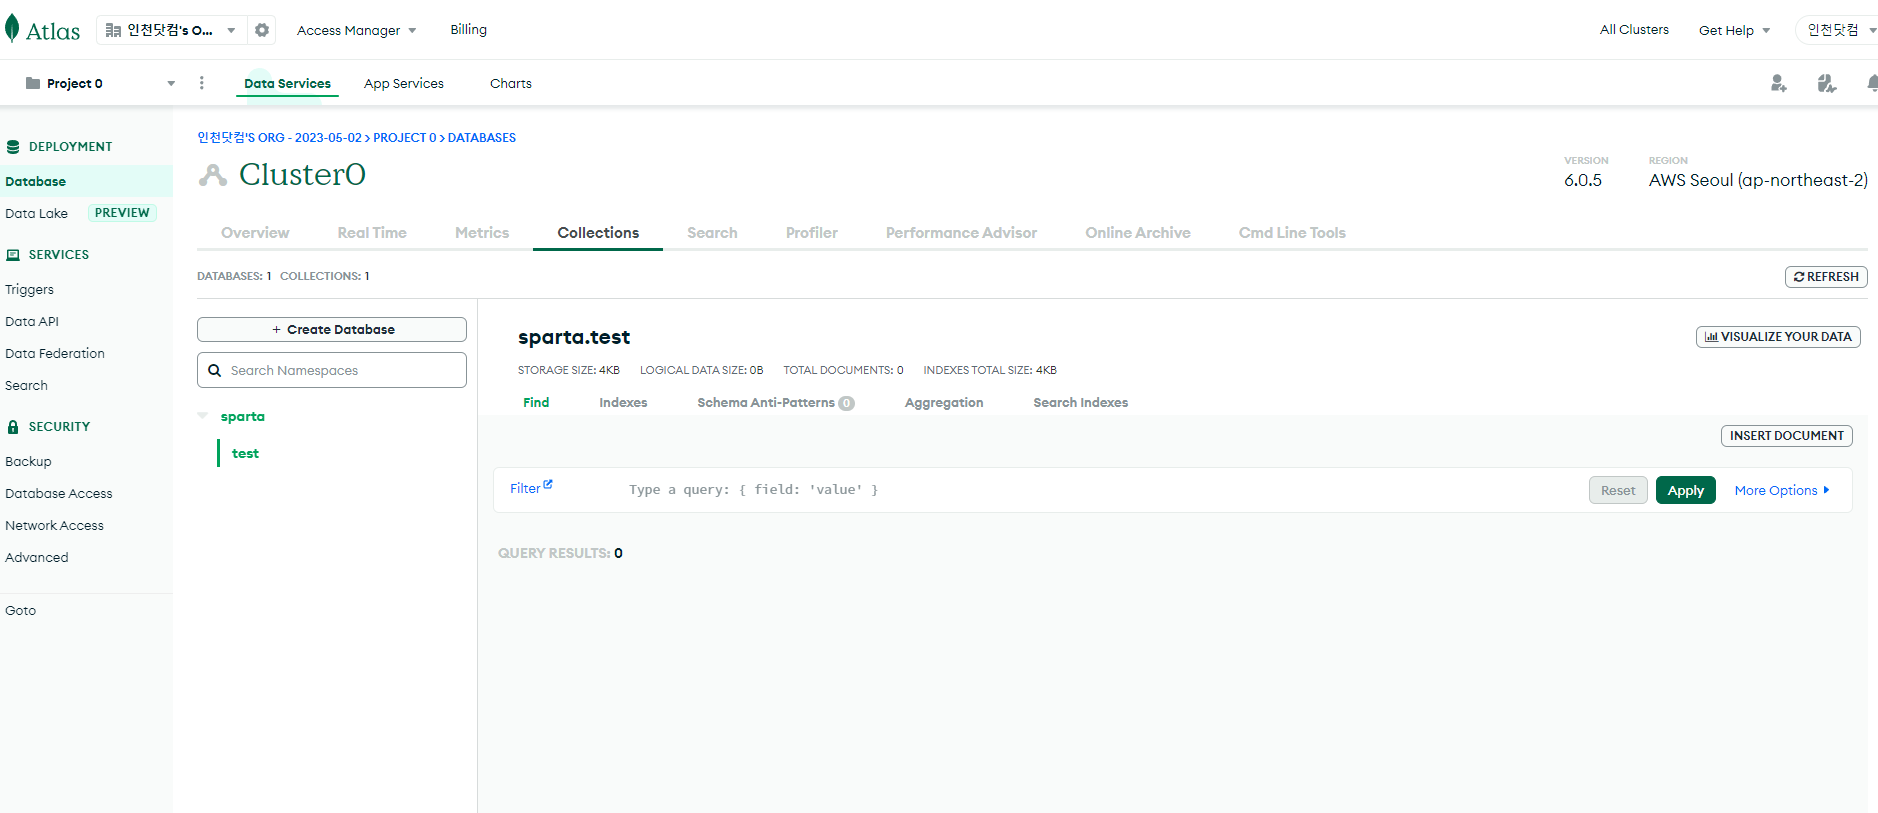This screenshot has width=1878, height=813.
Task: Open the Indexes tab
Action: [x=623, y=402]
